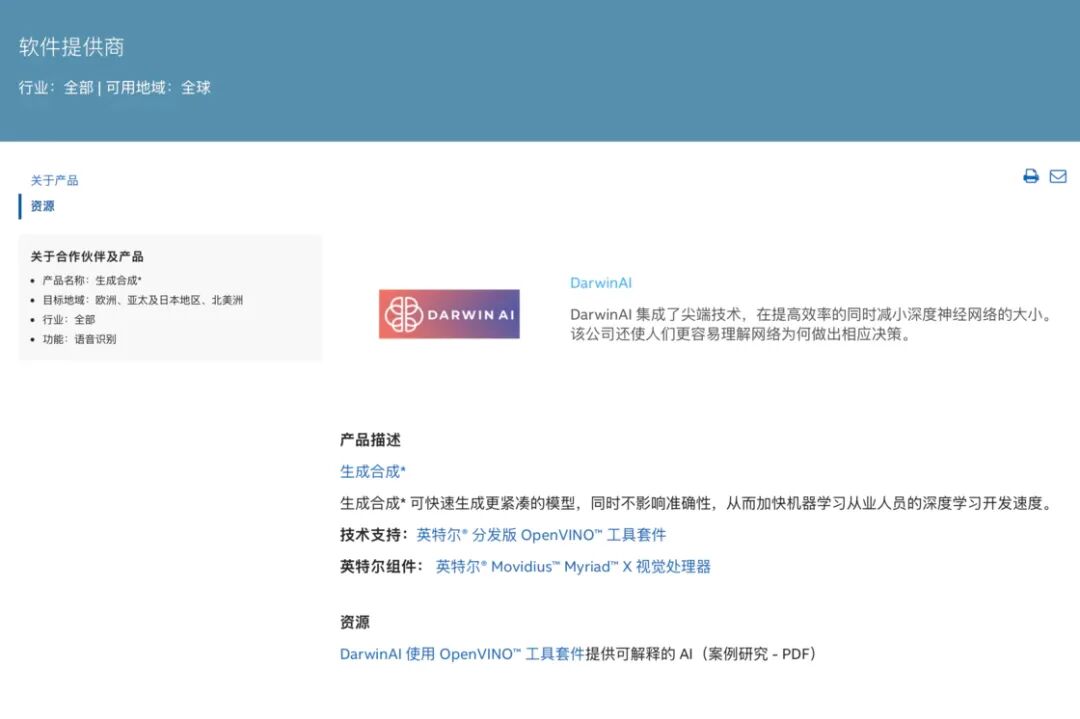Click the 技术支持 label

coord(374,535)
